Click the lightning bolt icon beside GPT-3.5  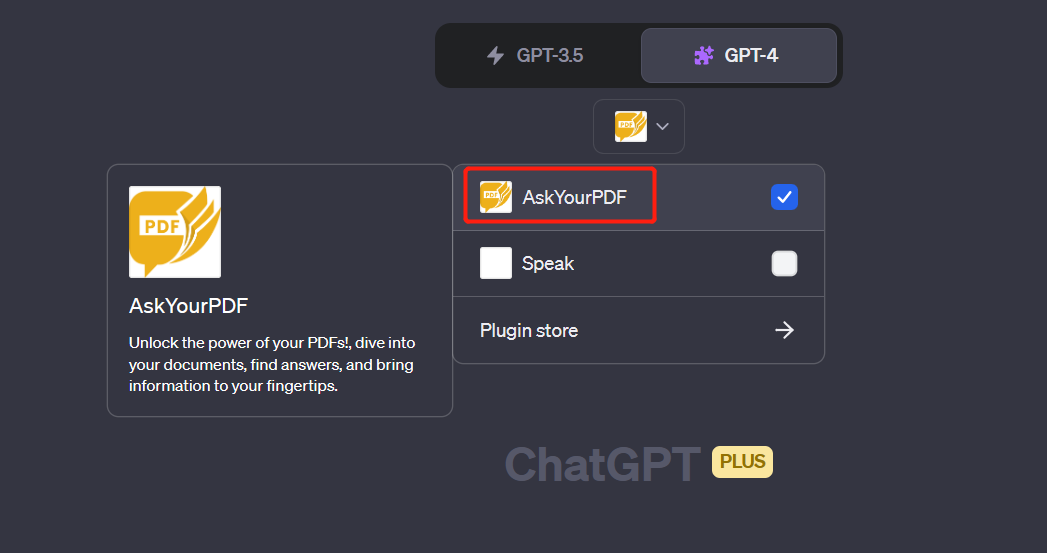[495, 55]
